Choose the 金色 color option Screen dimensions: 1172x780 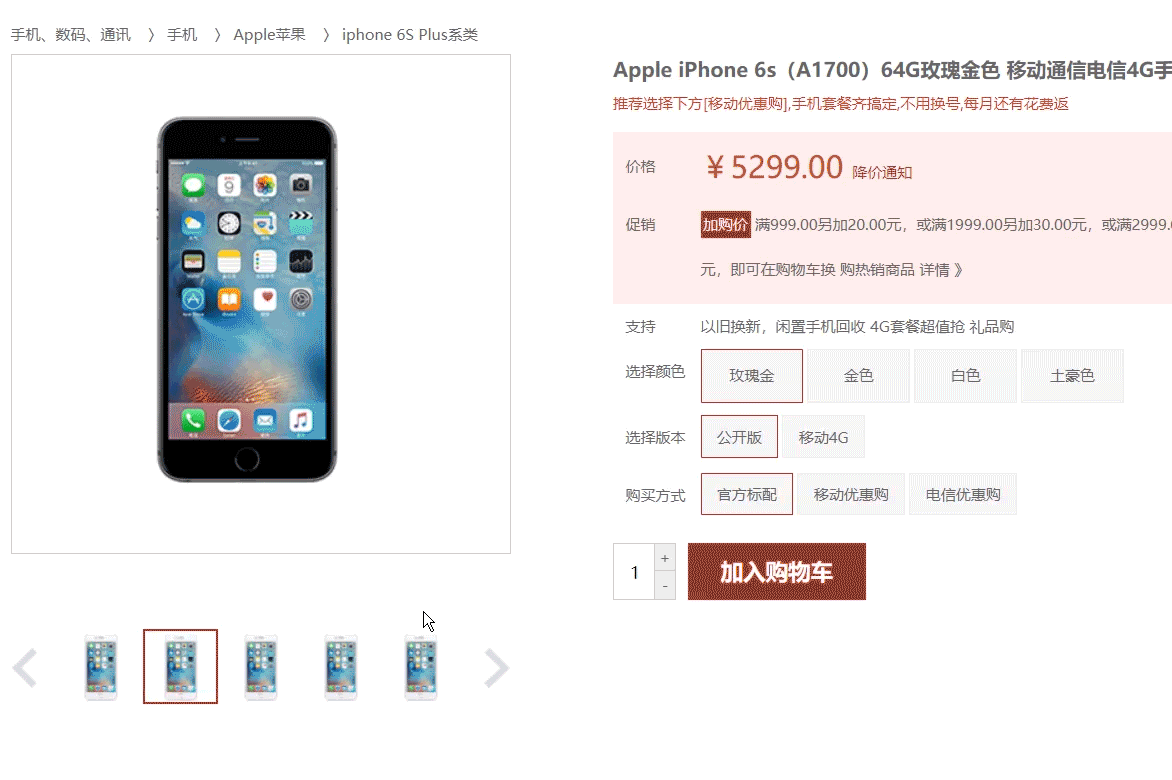tap(859, 376)
